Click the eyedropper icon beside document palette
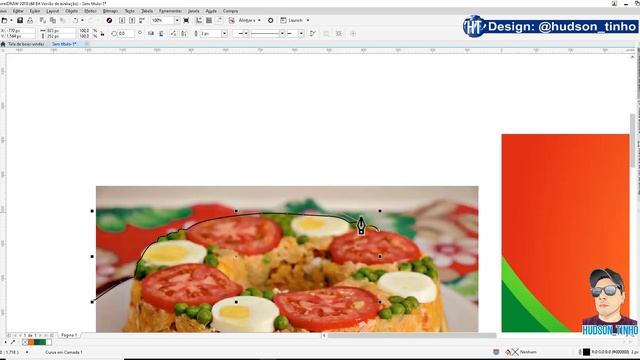Screen dimensions: 640x360 coord(13,342)
